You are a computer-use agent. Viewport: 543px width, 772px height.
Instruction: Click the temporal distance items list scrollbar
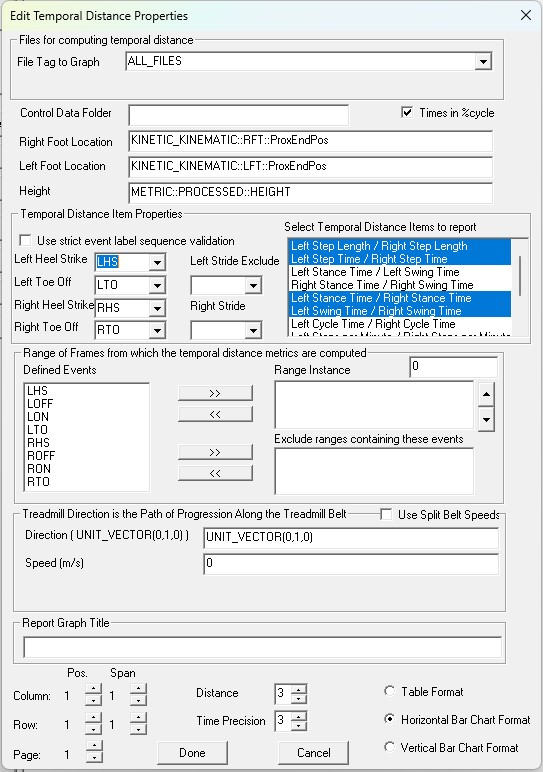pos(520,276)
